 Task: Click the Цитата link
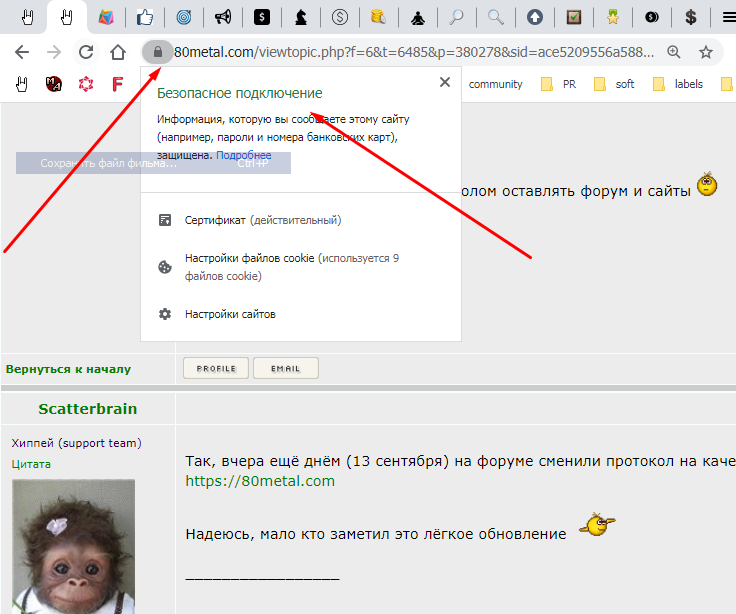[x=31, y=464]
